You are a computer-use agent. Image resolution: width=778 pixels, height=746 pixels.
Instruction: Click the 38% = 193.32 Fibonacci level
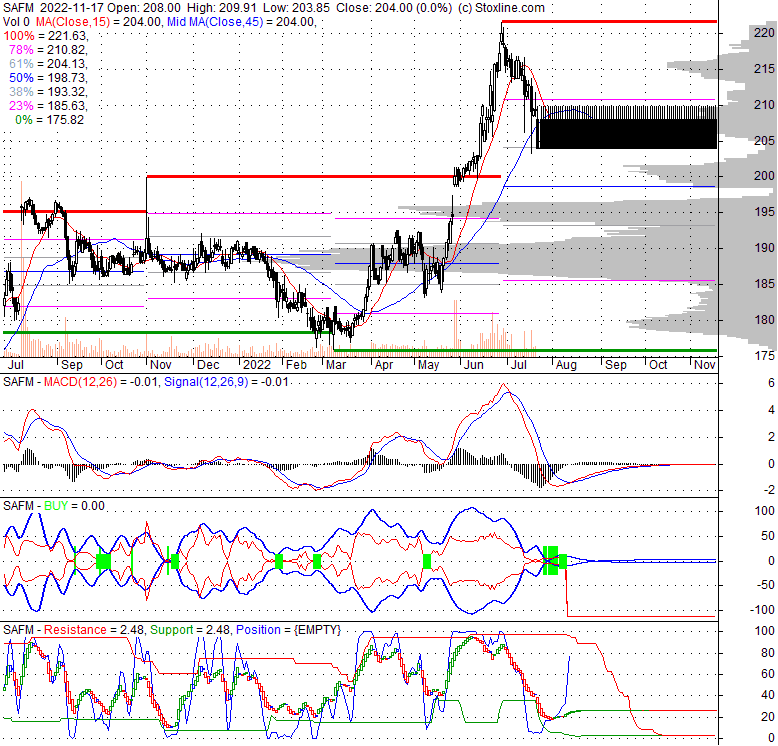tap(48, 92)
